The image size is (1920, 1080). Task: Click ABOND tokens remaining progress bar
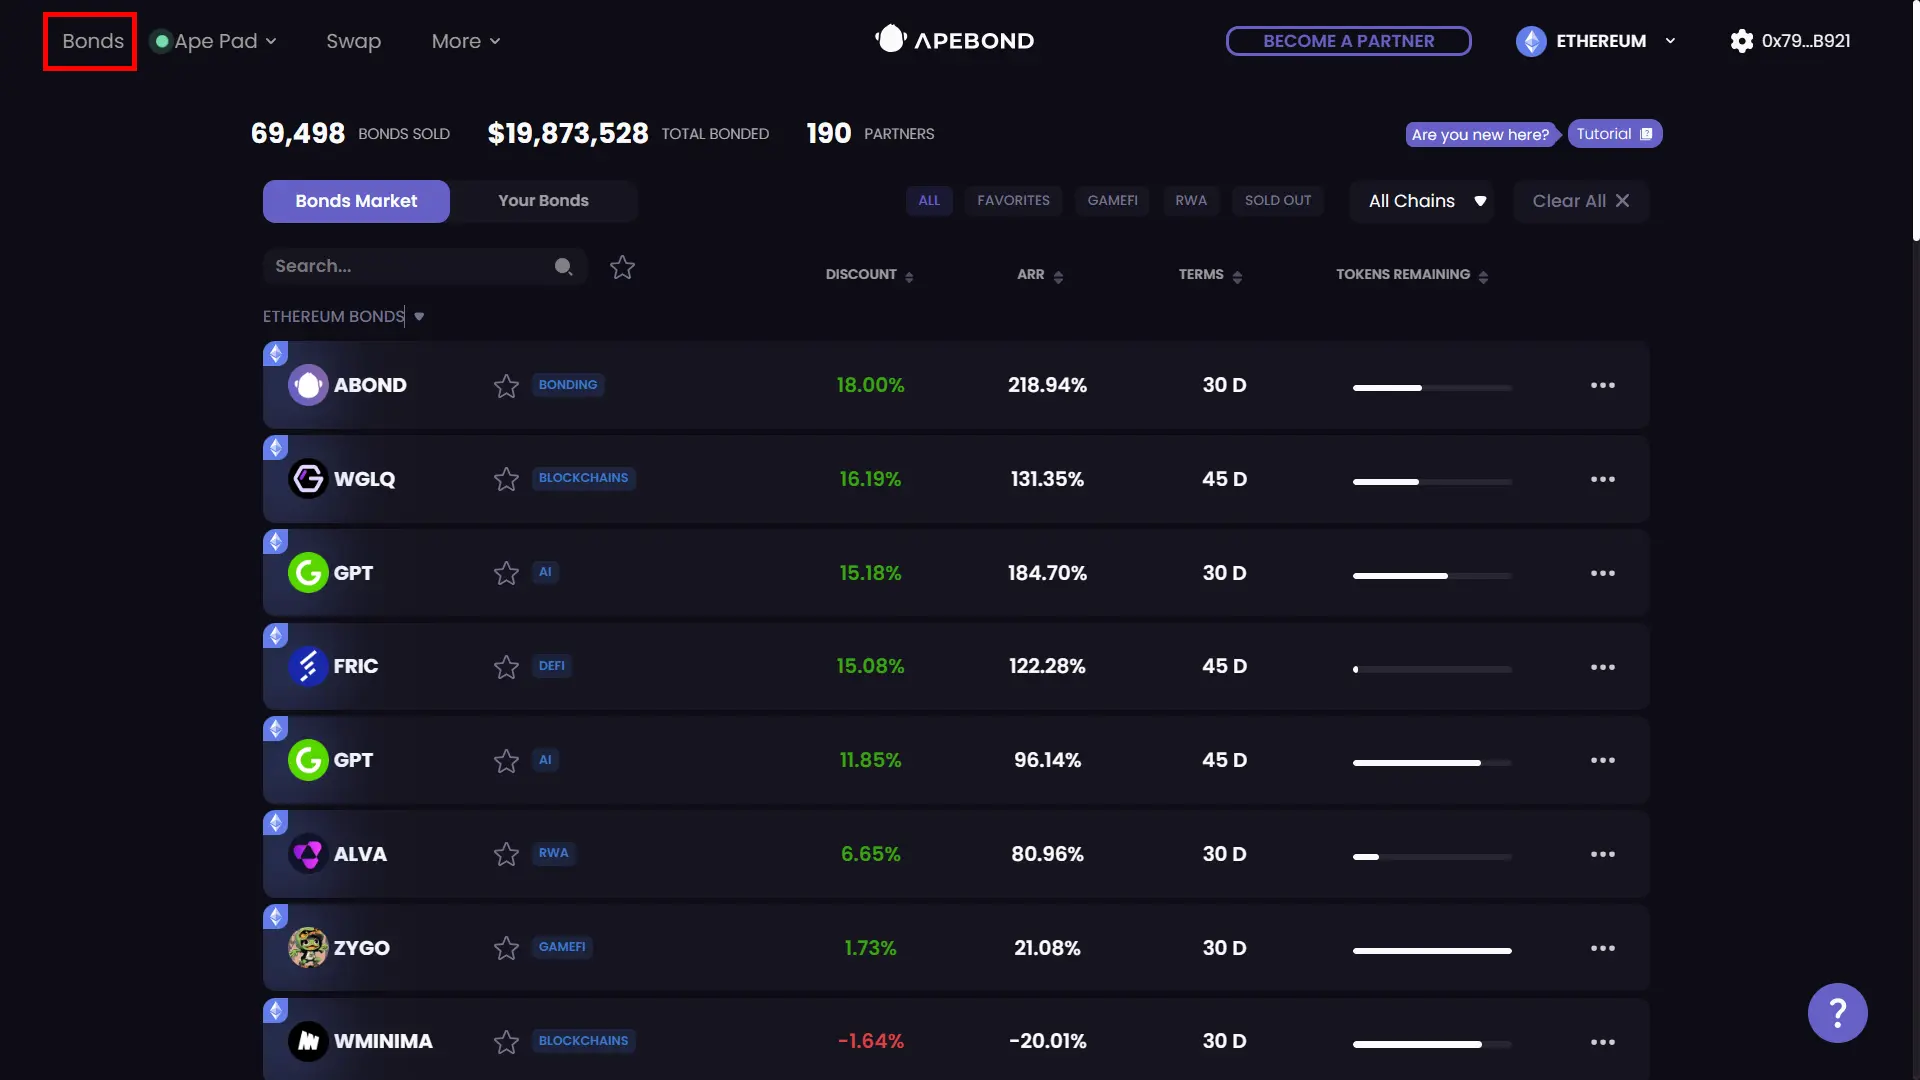pos(1432,388)
